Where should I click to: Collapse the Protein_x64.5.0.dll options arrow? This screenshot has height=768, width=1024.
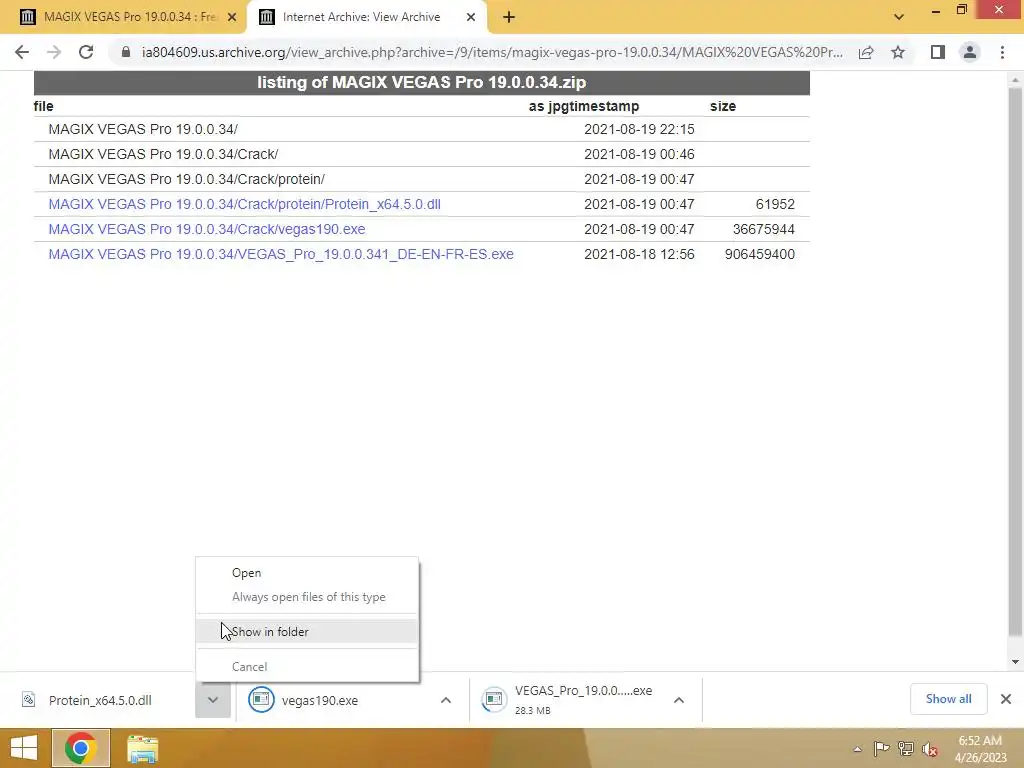(x=213, y=700)
